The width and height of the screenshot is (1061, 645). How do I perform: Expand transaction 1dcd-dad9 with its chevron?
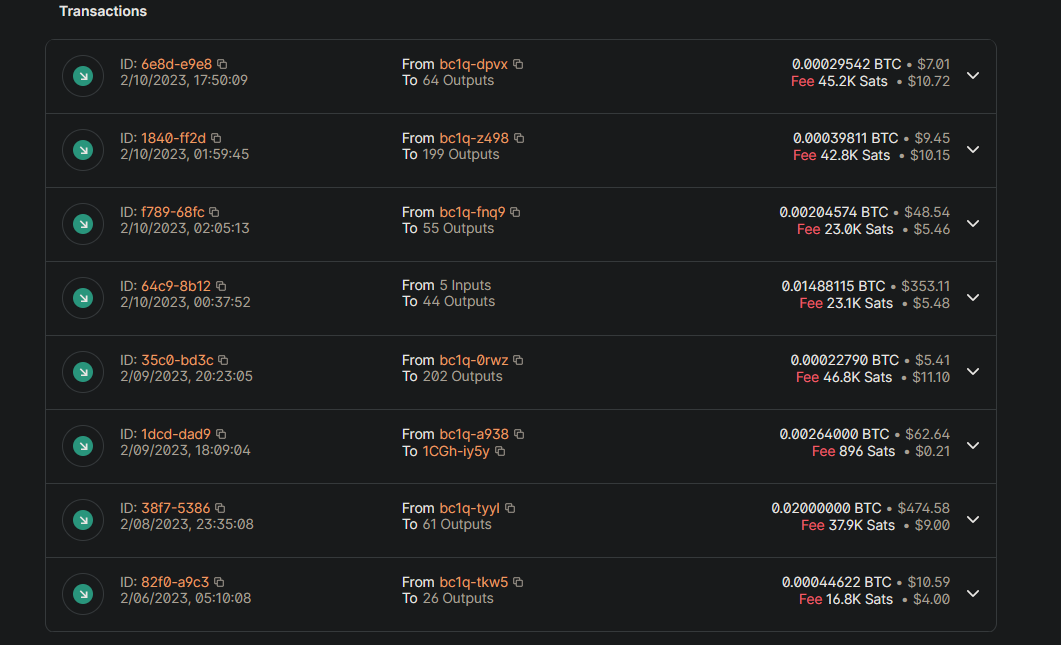tap(973, 445)
